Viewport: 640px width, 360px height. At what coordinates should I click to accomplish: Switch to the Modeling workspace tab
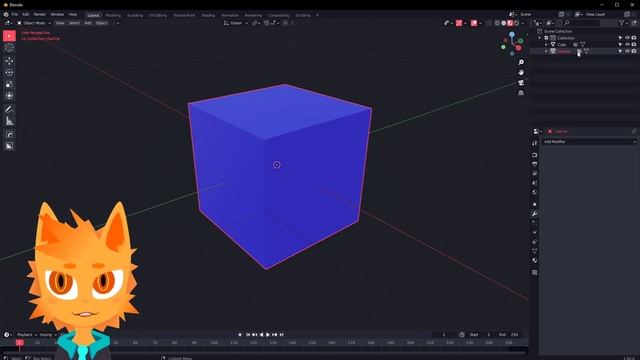tap(113, 15)
